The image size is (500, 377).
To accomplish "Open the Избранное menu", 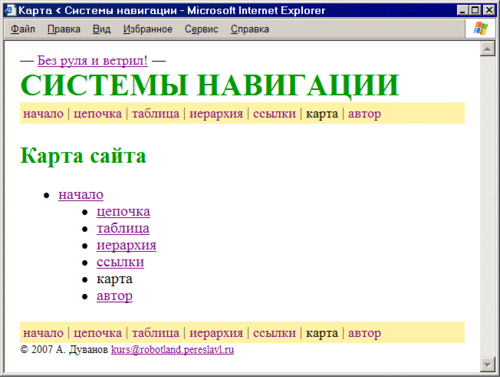I will pos(148,29).
